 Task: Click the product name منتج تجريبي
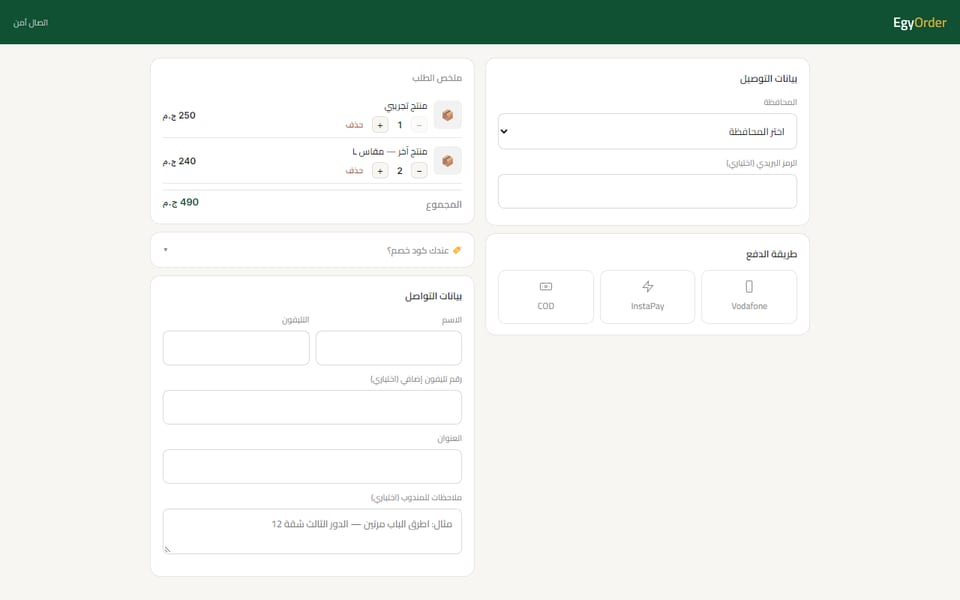coord(406,106)
